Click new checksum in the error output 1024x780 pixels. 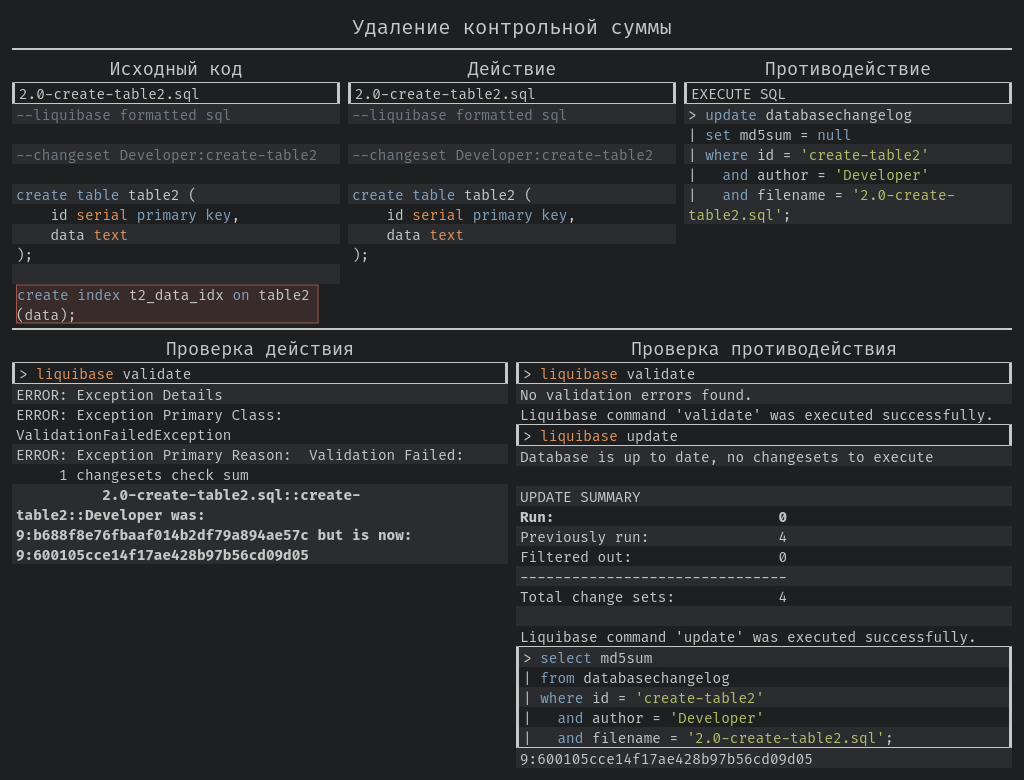162,555
